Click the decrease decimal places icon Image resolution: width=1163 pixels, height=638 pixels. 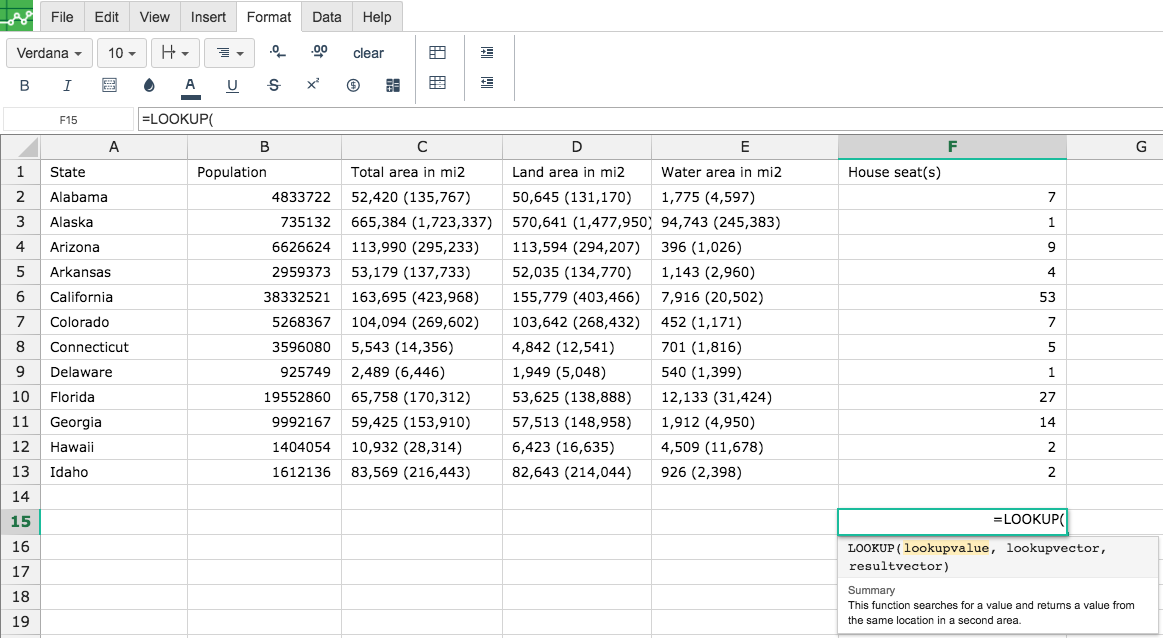(x=278, y=53)
